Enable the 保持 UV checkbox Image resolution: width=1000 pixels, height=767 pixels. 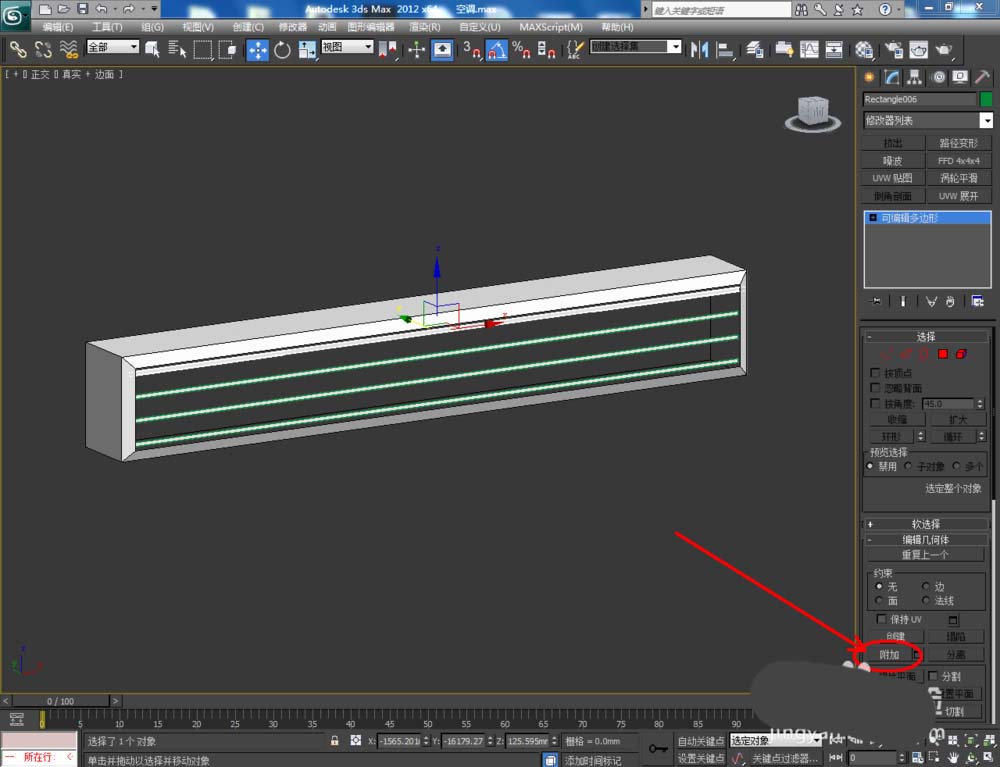tap(881, 619)
